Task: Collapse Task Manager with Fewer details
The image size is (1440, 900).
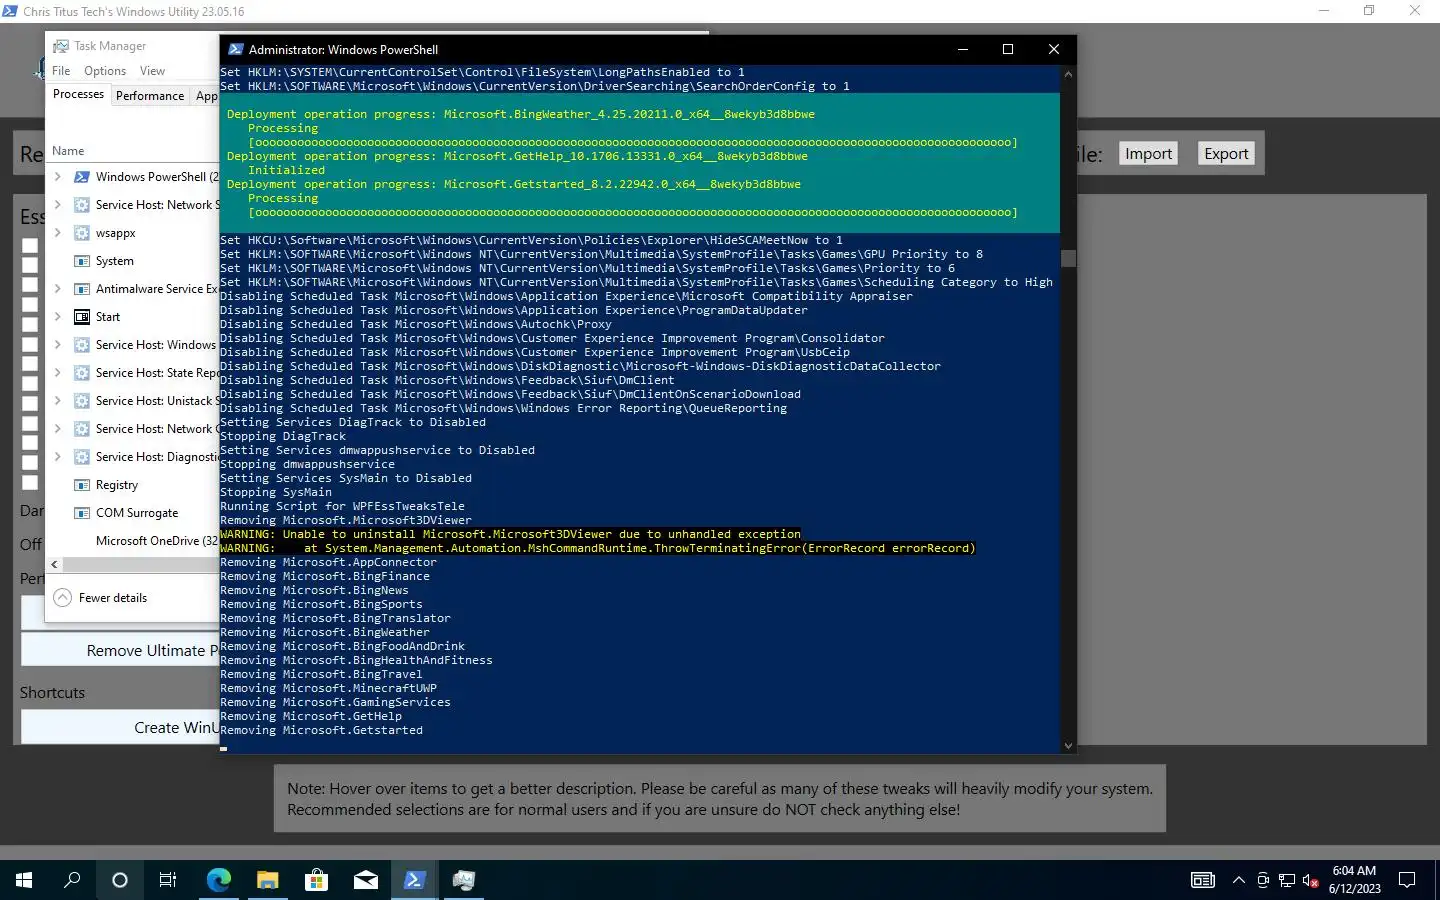Action: pyautogui.click(x=100, y=598)
